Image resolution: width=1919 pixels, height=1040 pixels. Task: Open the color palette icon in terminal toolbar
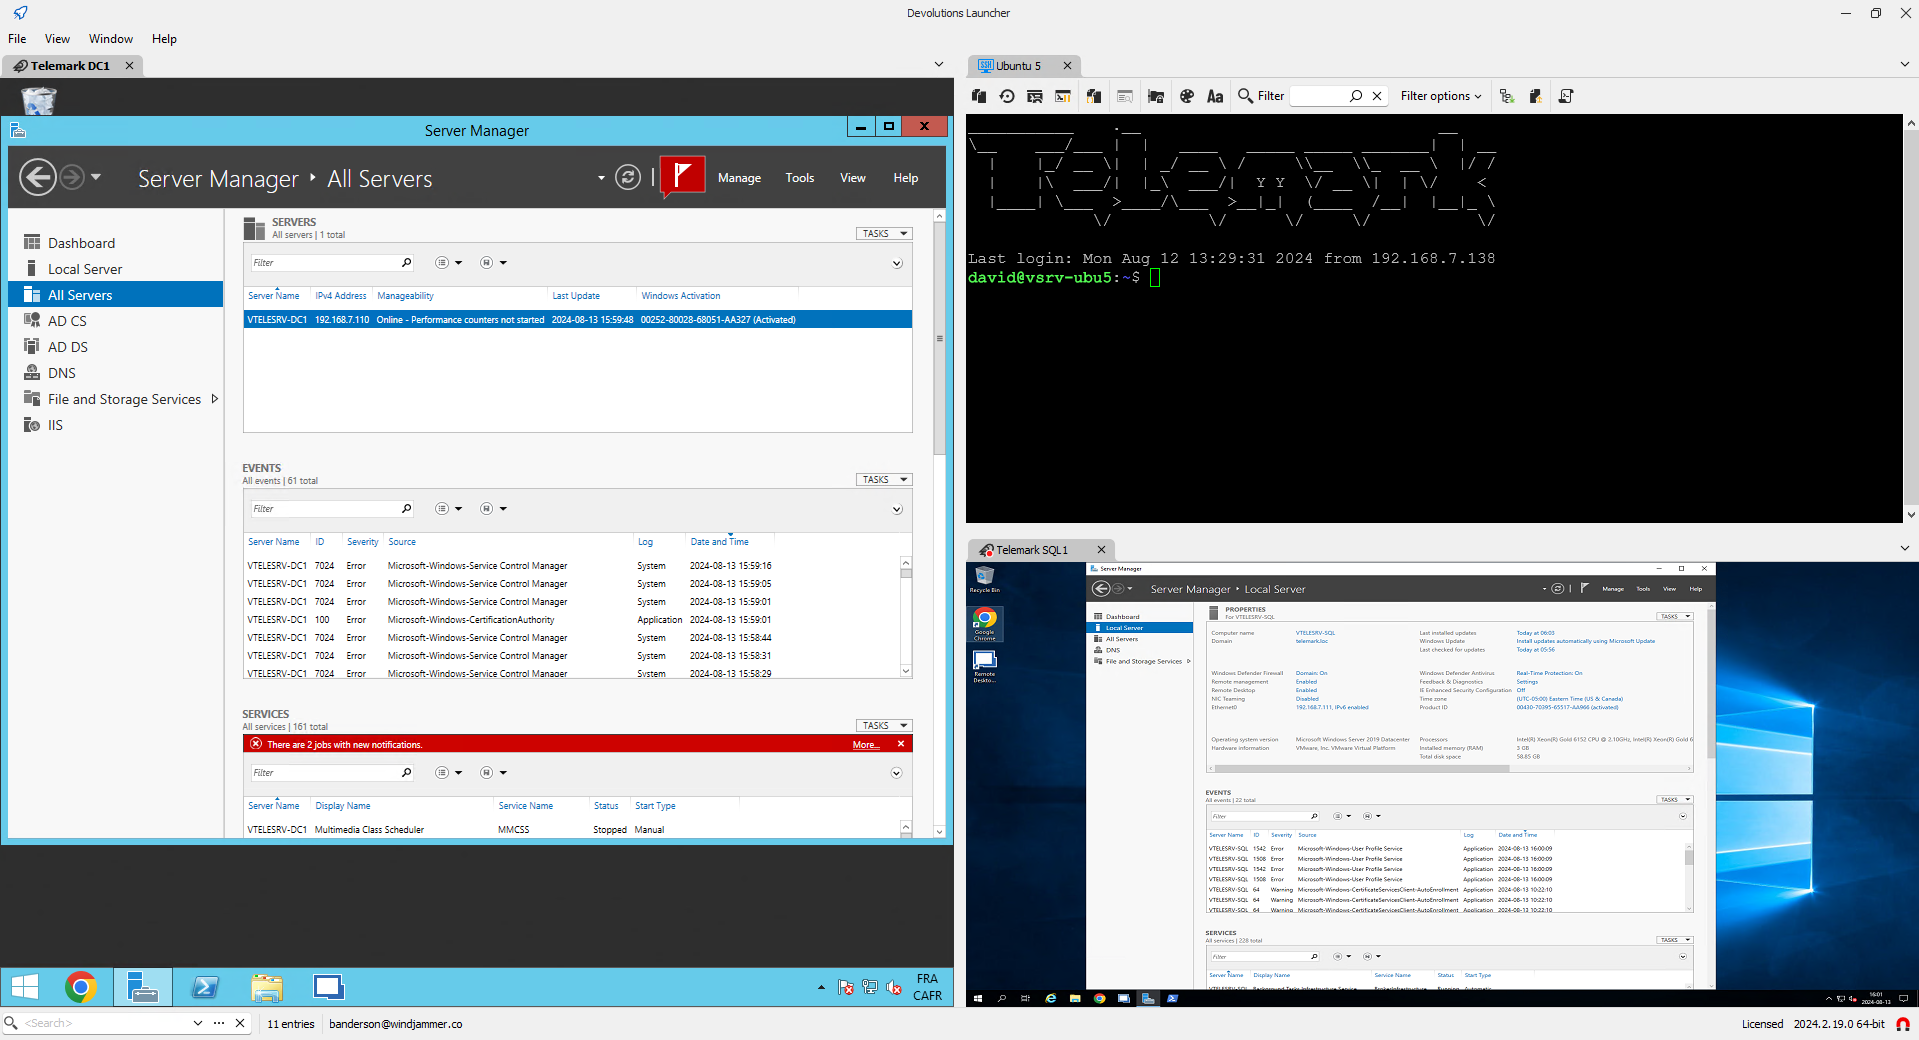click(1187, 96)
